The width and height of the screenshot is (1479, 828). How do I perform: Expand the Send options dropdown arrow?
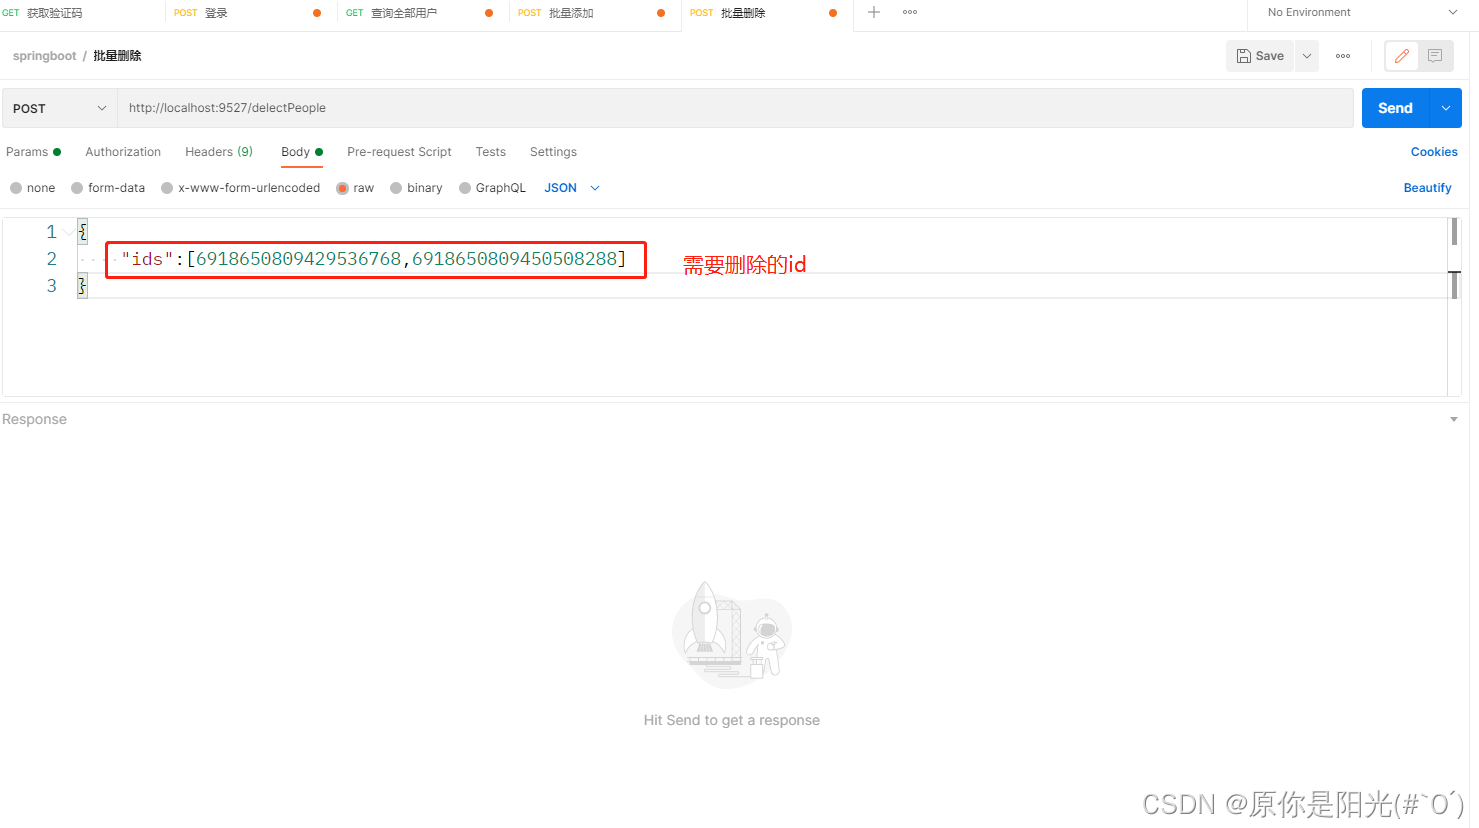(1446, 108)
